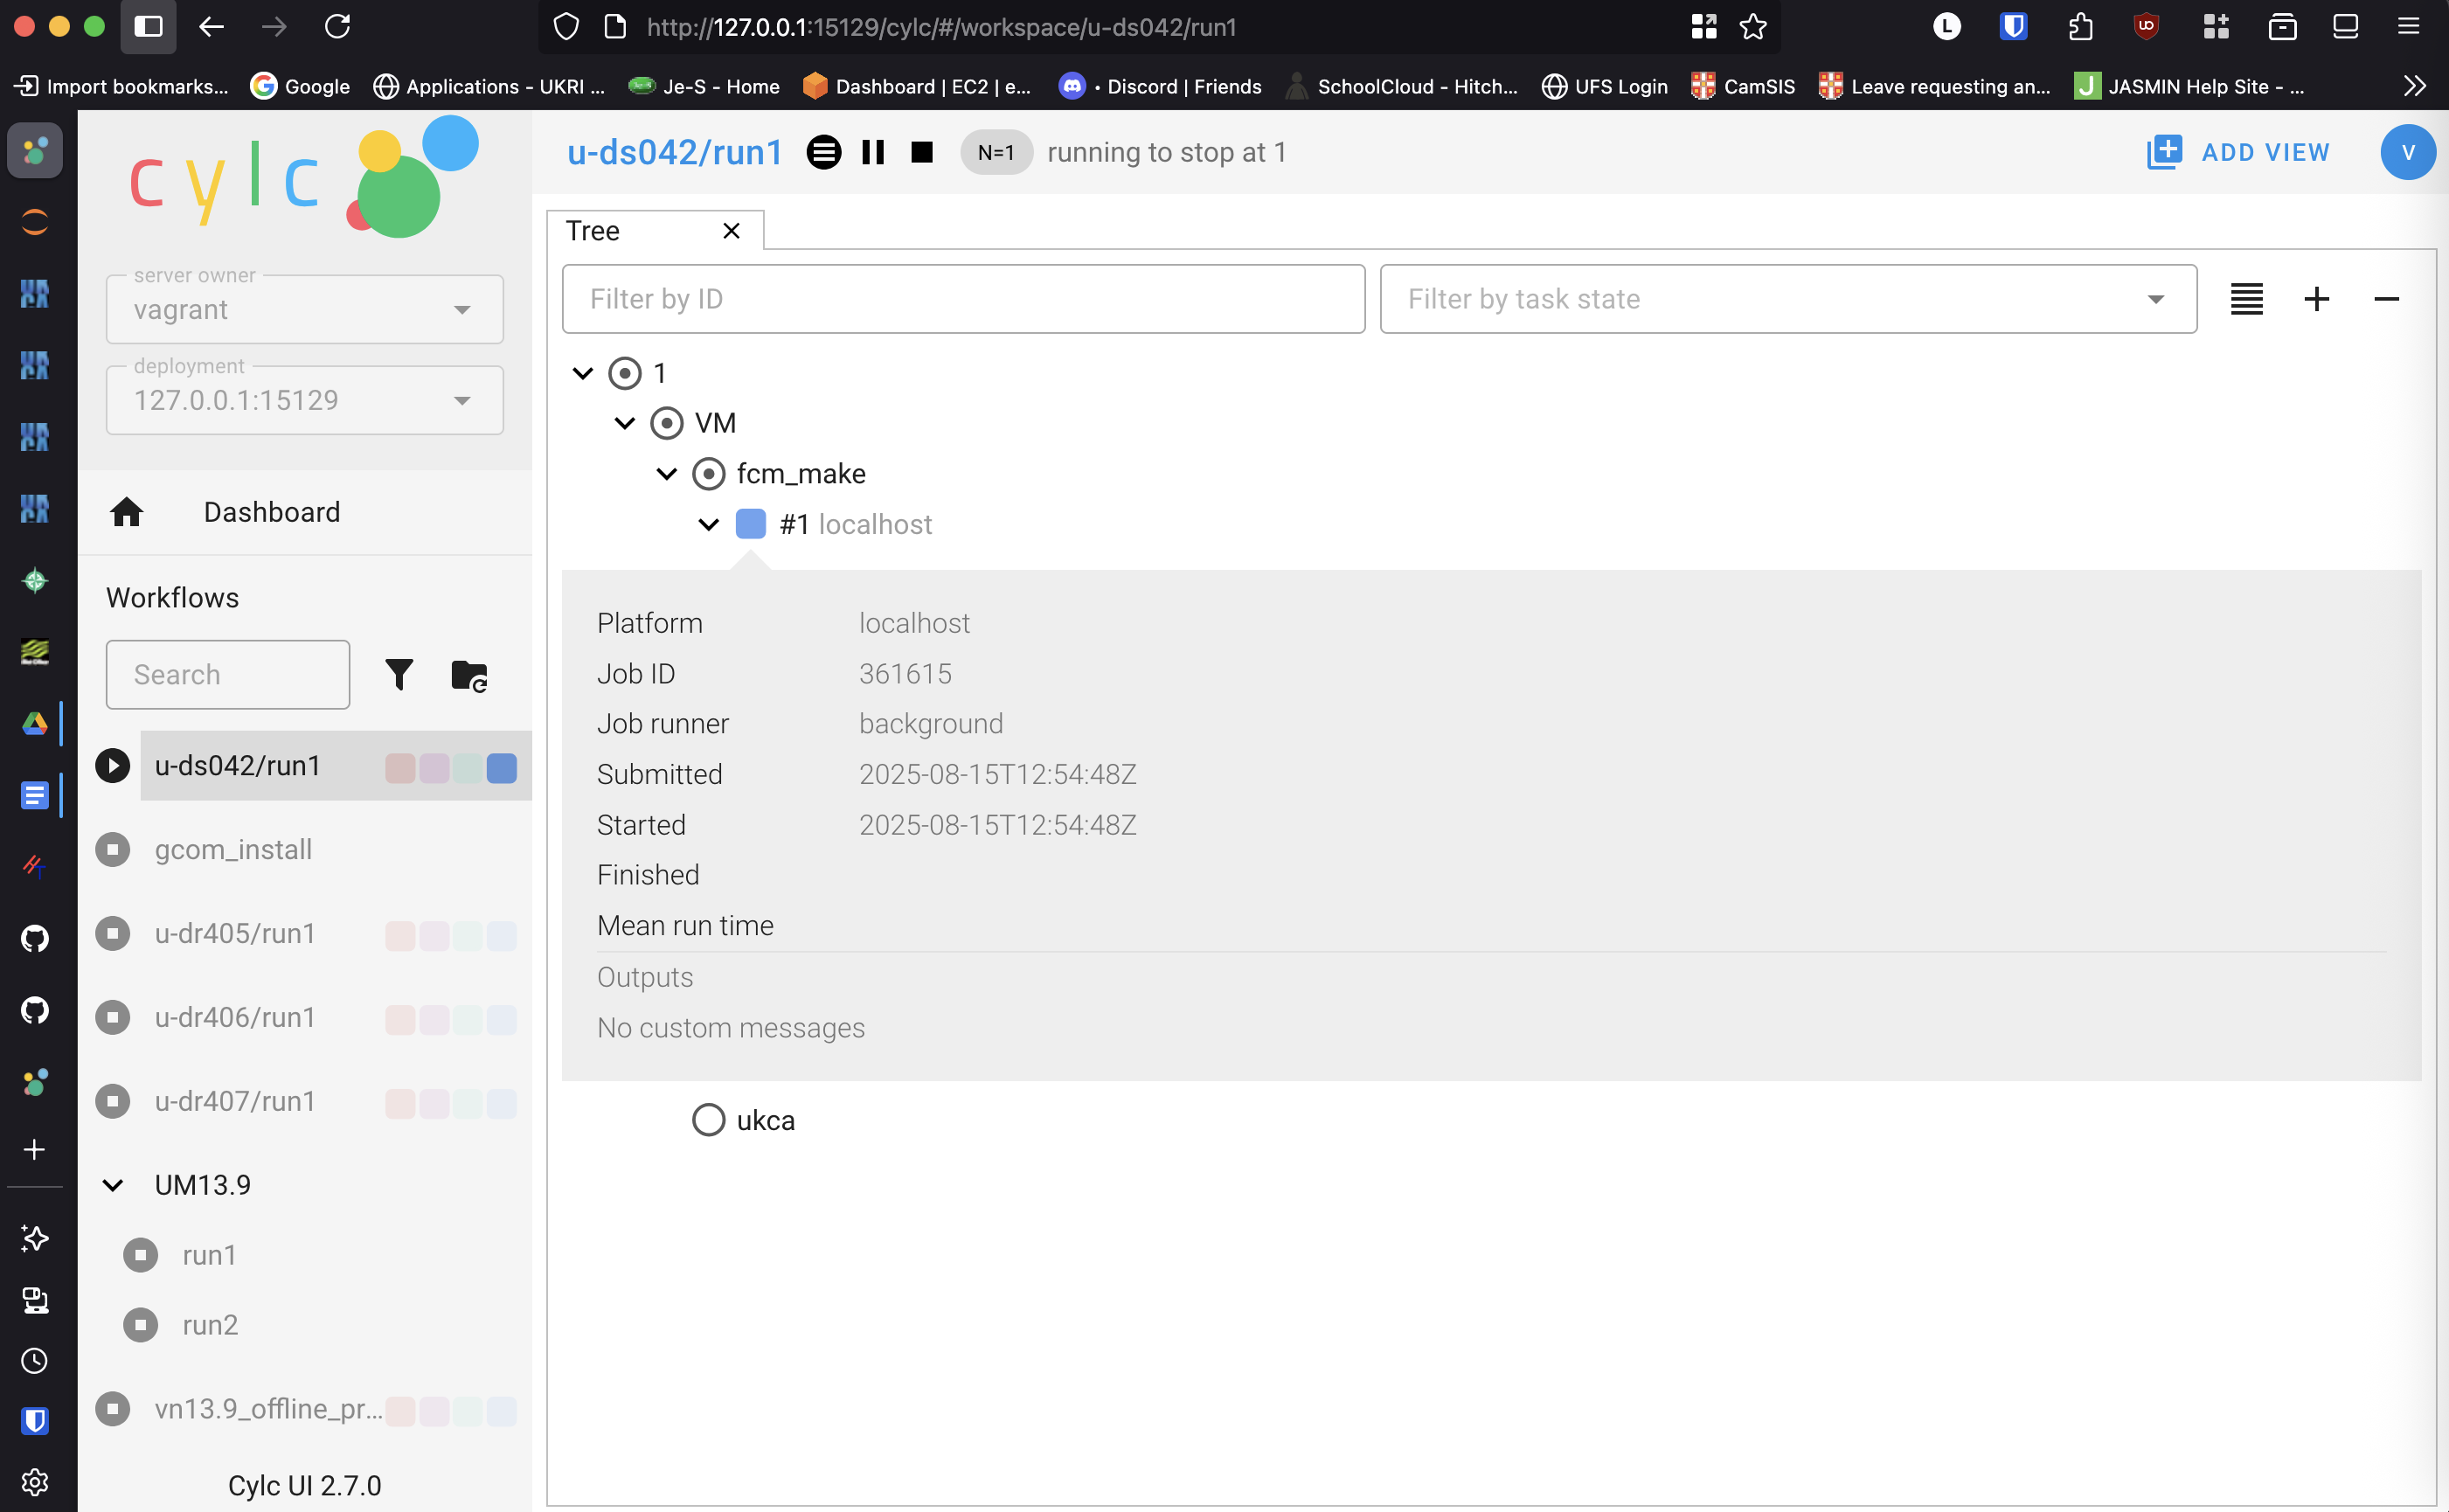Open the Bitwarden extension icon
Viewport: 2449px width, 1512px height.
click(2014, 27)
